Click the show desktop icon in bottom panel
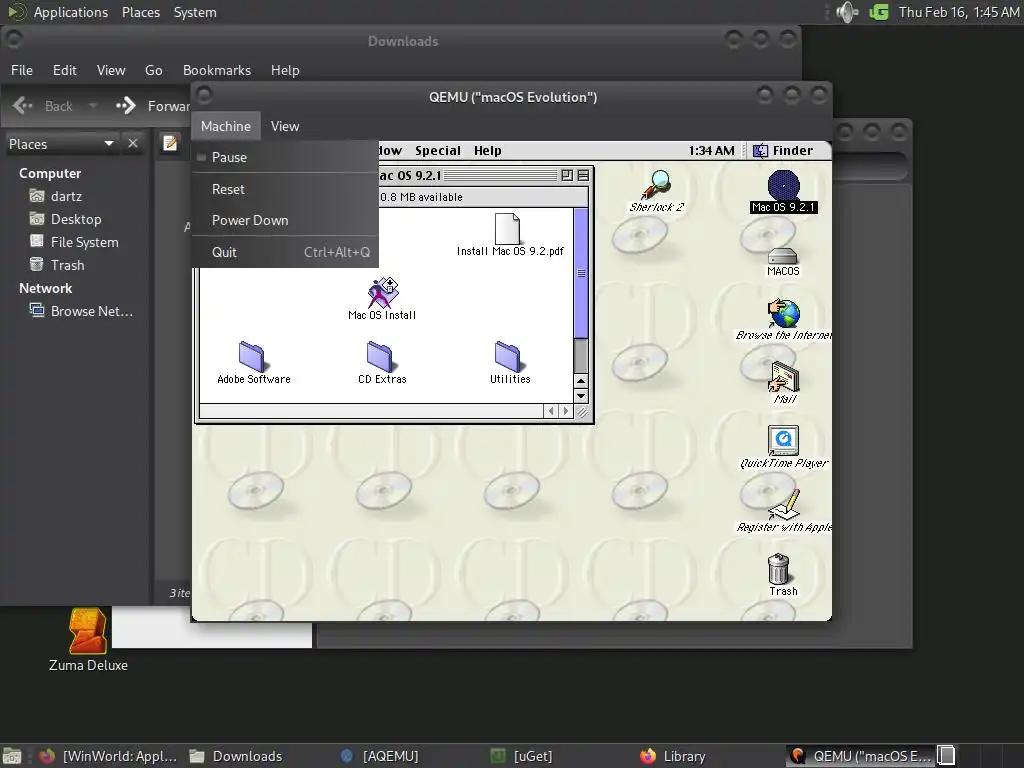 [x=12, y=756]
